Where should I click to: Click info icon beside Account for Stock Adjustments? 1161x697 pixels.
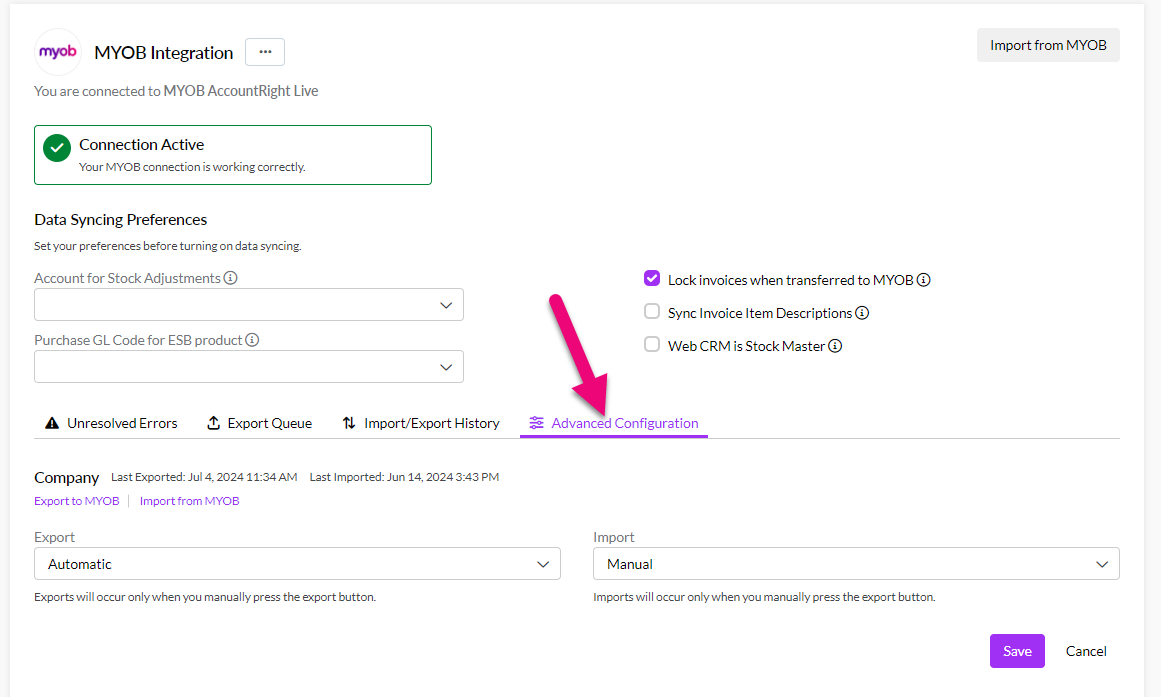230,278
